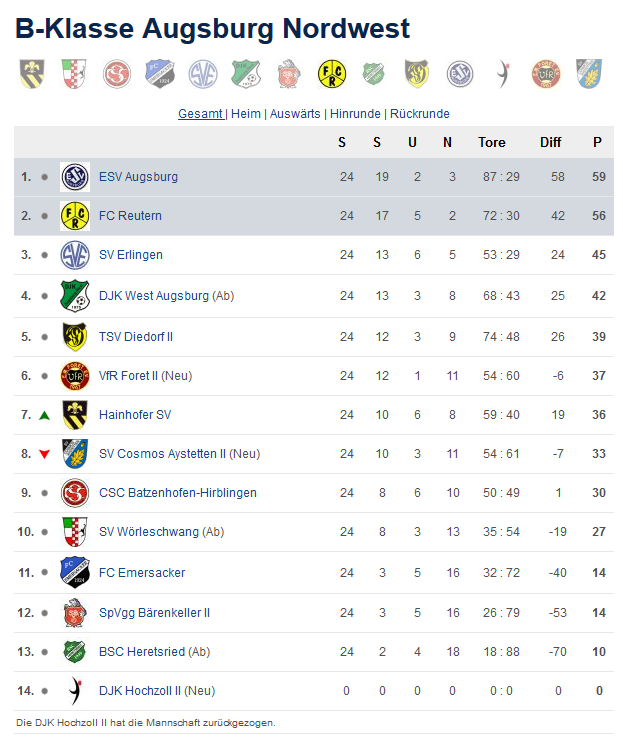Screen dimensions: 623x741
Task: Click the Hainhofer SV crest in logo strip
Action: pyautogui.click(x=32, y=74)
